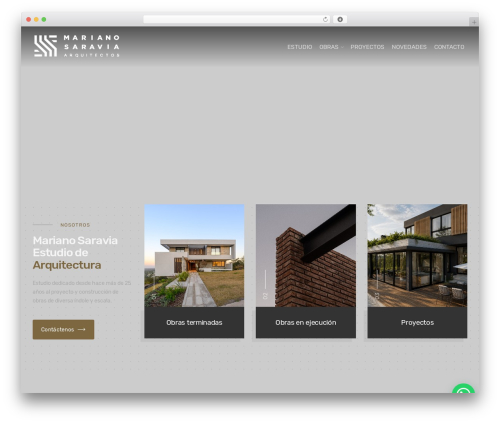Open the Obras terminadas card label
Image resolution: width=500 pixels, height=423 pixels.
tap(194, 322)
